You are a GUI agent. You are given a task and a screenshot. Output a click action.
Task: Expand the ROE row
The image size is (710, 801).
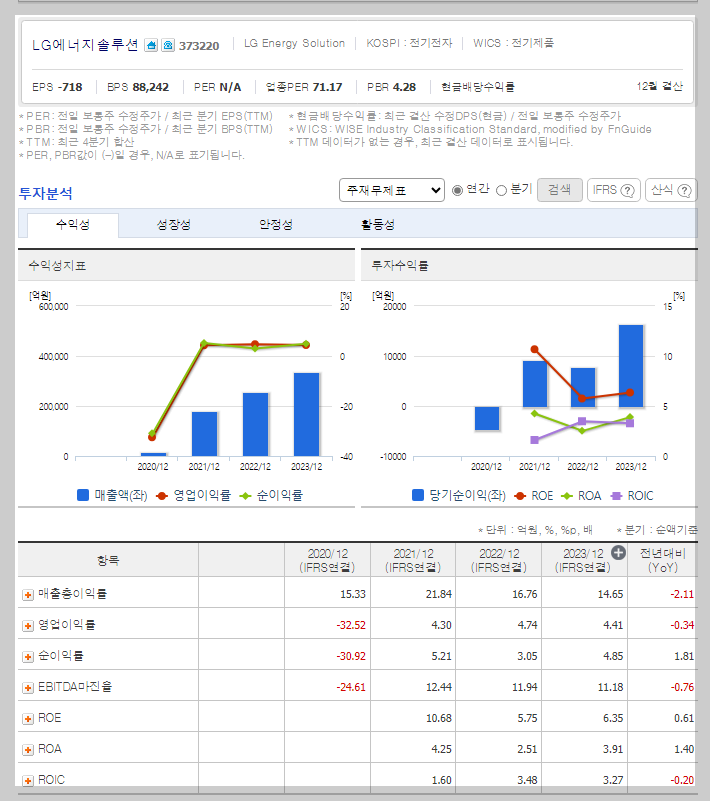click(x=28, y=719)
